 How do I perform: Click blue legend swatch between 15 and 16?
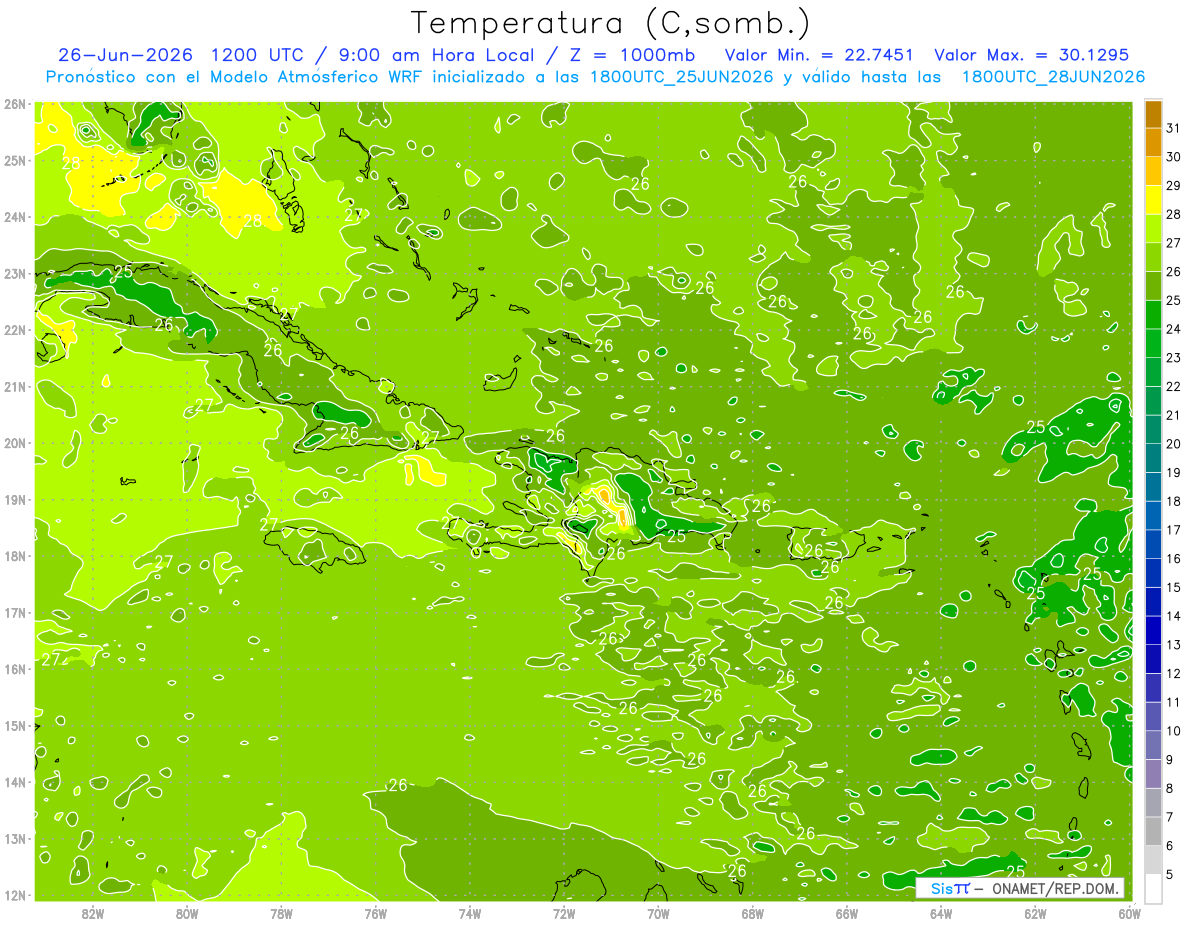(1153, 573)
